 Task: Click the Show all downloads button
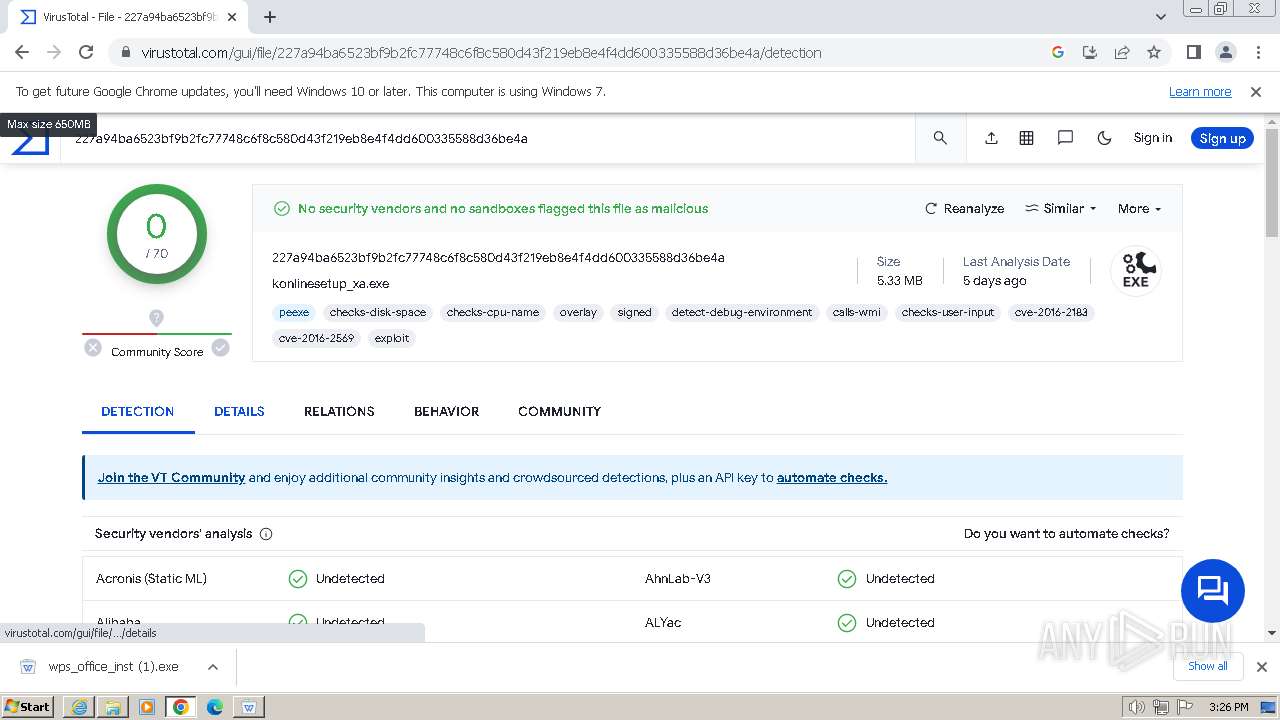click(x=1208, y=666)
